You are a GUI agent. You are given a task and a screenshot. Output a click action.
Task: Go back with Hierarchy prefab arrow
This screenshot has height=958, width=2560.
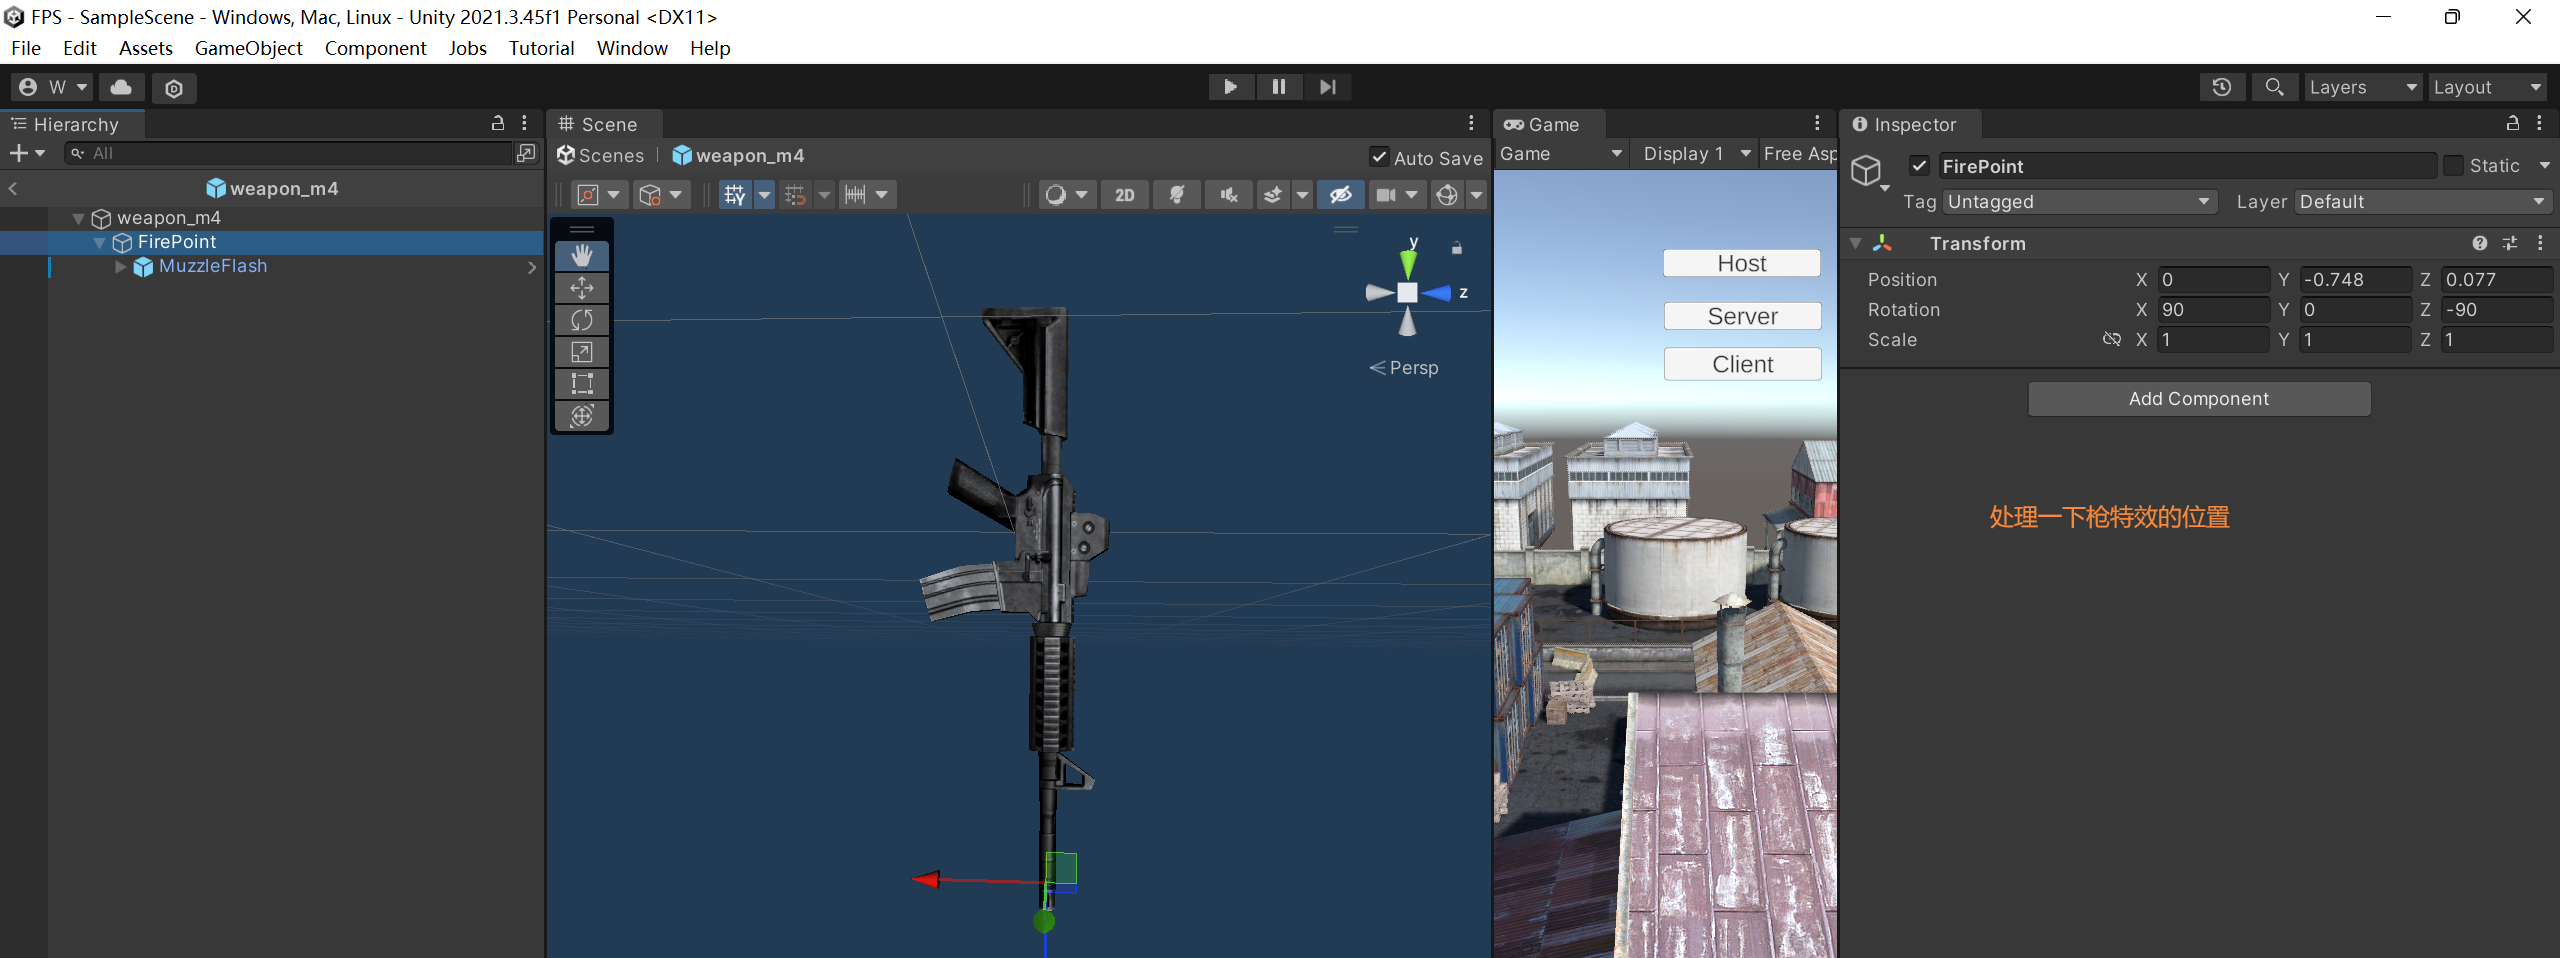13,188
